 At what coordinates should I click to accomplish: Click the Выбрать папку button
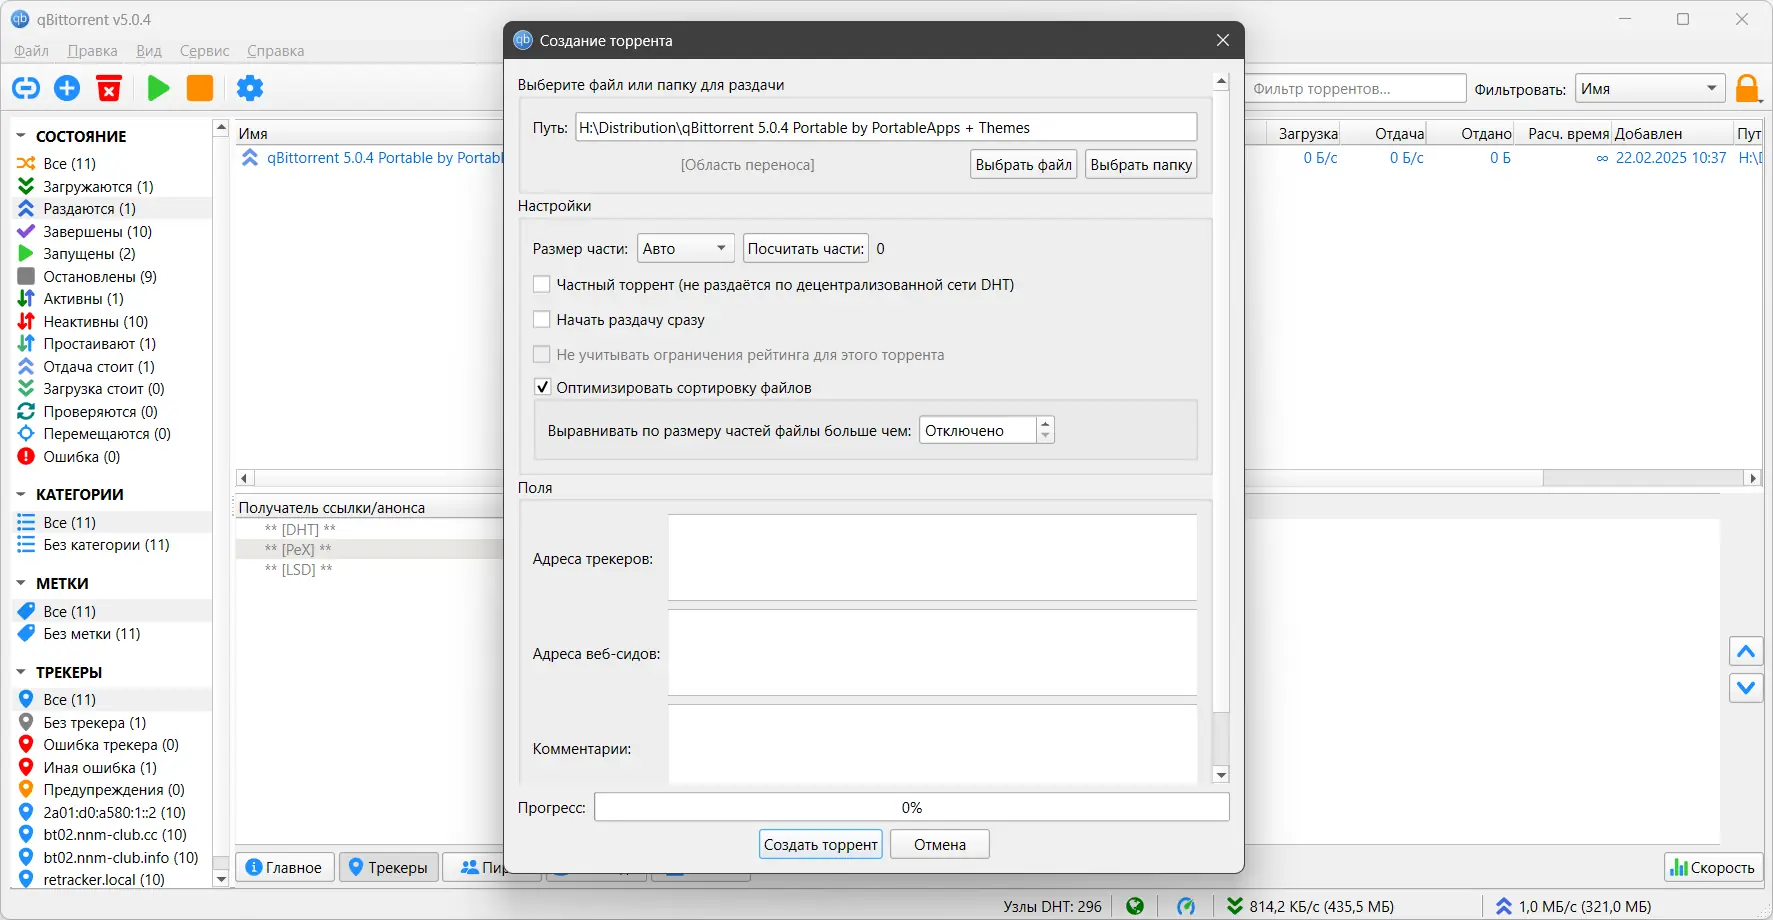click(x=1141, y=165)
